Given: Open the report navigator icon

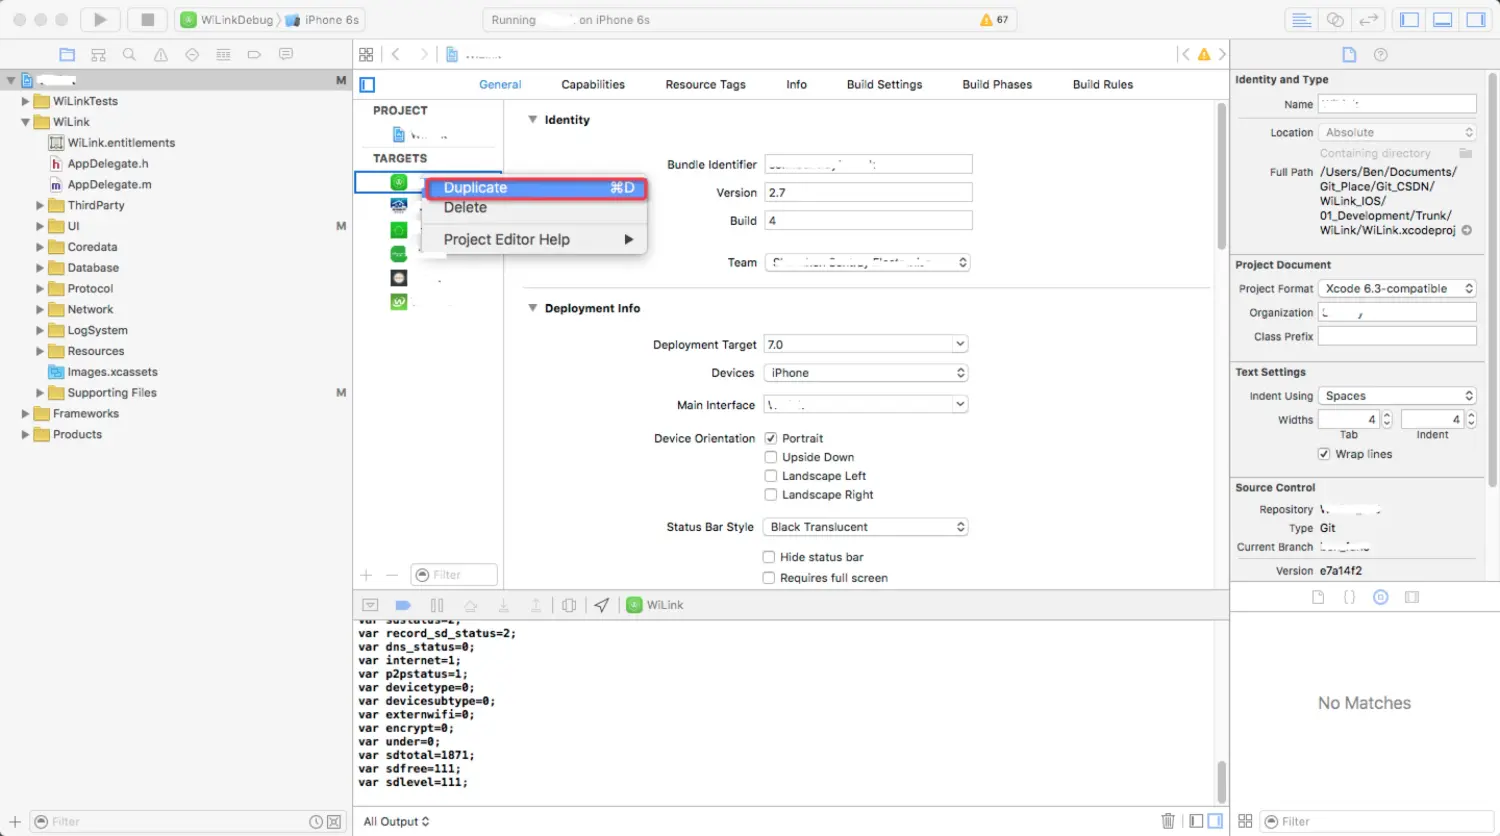Looking at the screenshot, I should point(286,55).
